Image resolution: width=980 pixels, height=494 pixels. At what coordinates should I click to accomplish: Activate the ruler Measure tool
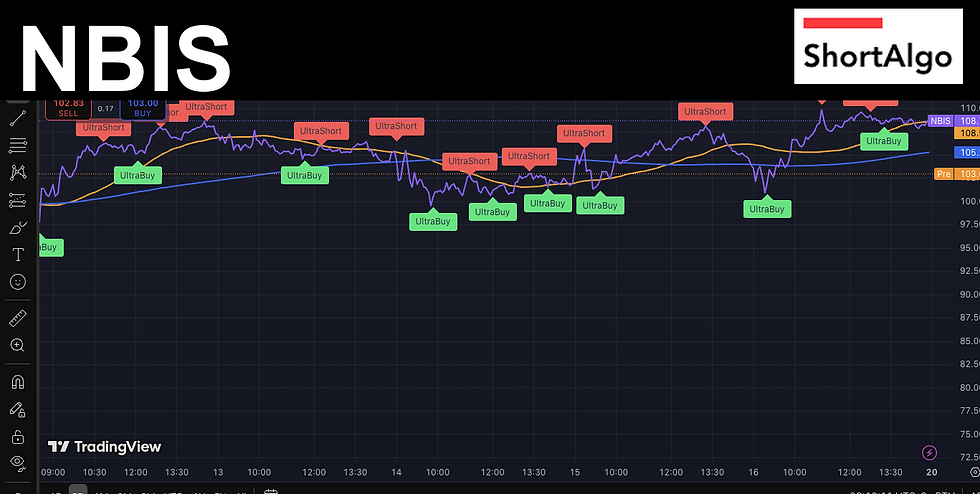point(18,318)
